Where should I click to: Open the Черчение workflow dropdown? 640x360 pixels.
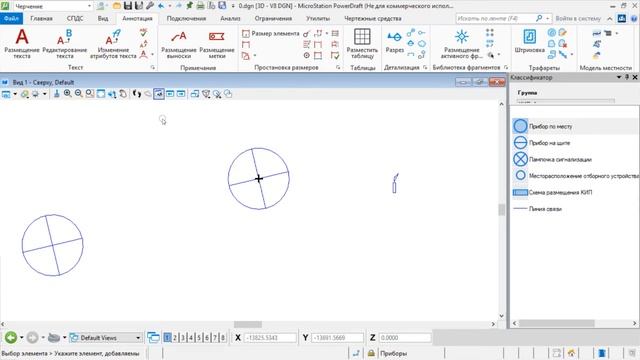[x=89, y=6]
